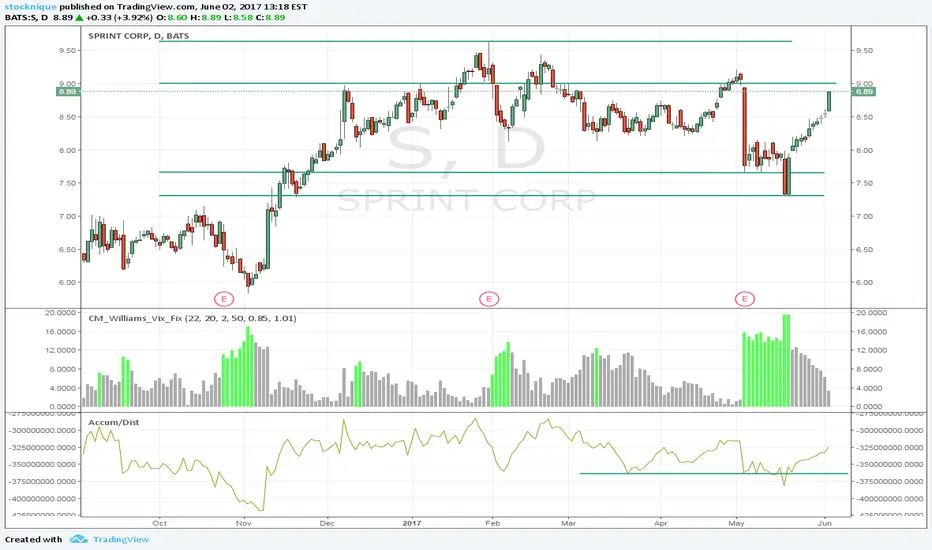Click the 6.00 label on left price axis
932x550 pixels.
pyautogui.click(x=67, y=282)
